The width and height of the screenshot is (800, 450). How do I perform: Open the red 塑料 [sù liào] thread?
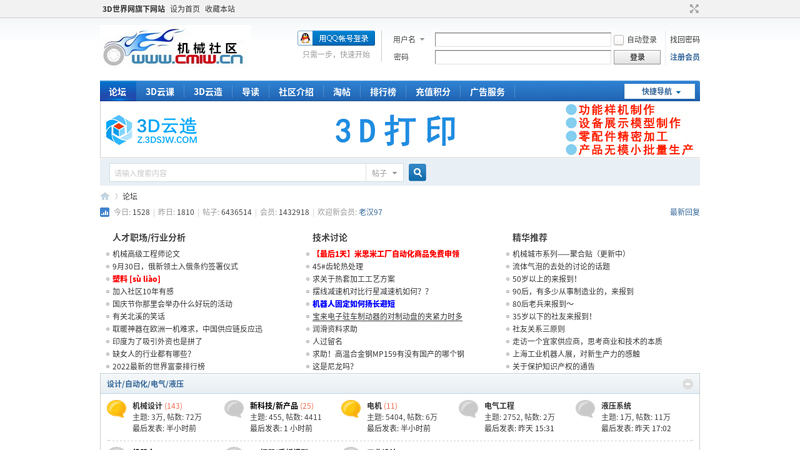[137, 279]
